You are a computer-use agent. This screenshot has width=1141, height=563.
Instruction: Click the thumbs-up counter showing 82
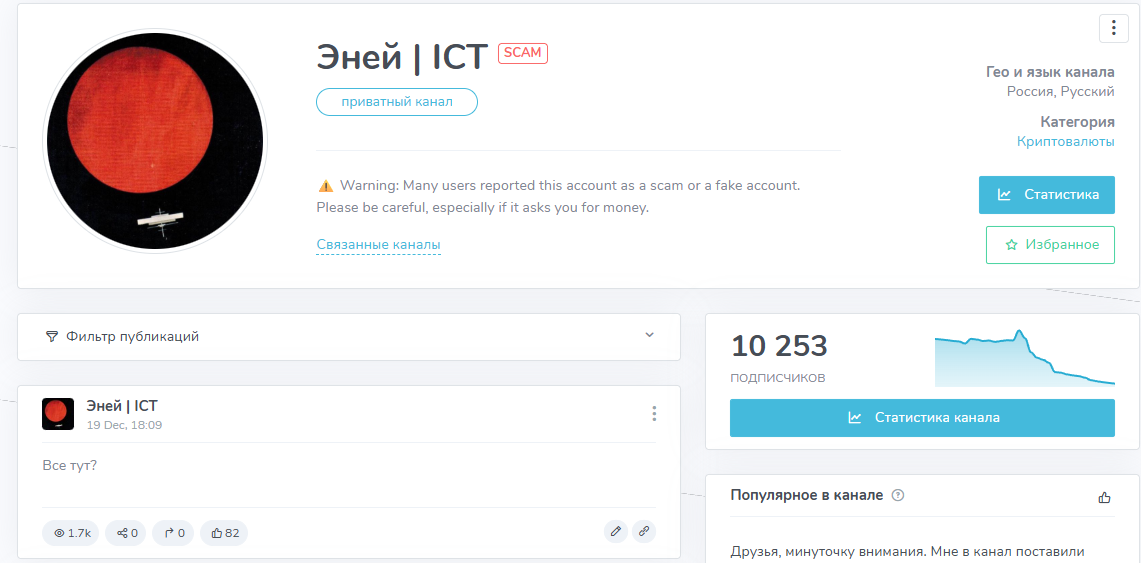click(x=224, y=533)
